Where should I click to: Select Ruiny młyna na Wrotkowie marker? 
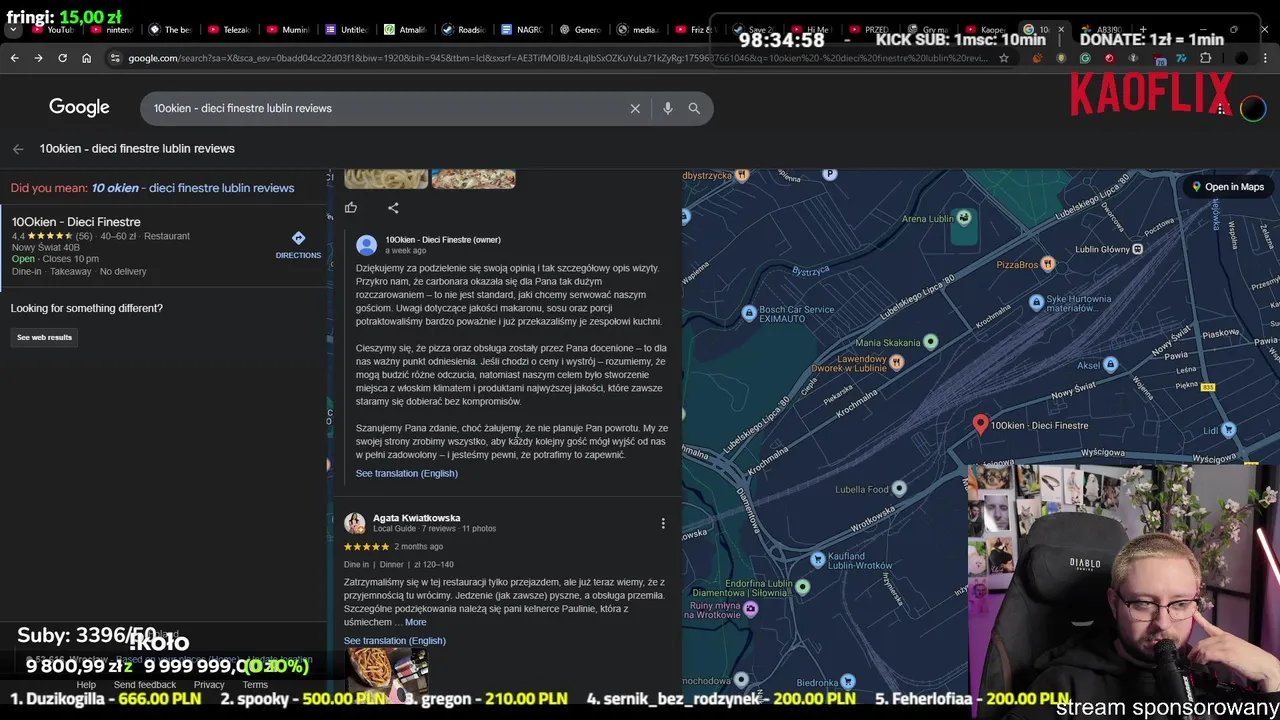751,608
